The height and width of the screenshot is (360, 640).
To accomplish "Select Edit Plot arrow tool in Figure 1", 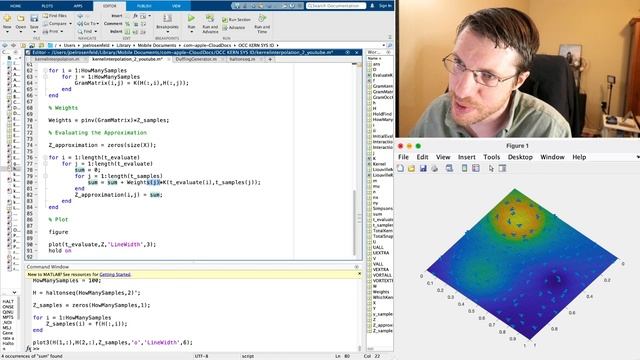I will pyautogui.click(x=491, y=168).
